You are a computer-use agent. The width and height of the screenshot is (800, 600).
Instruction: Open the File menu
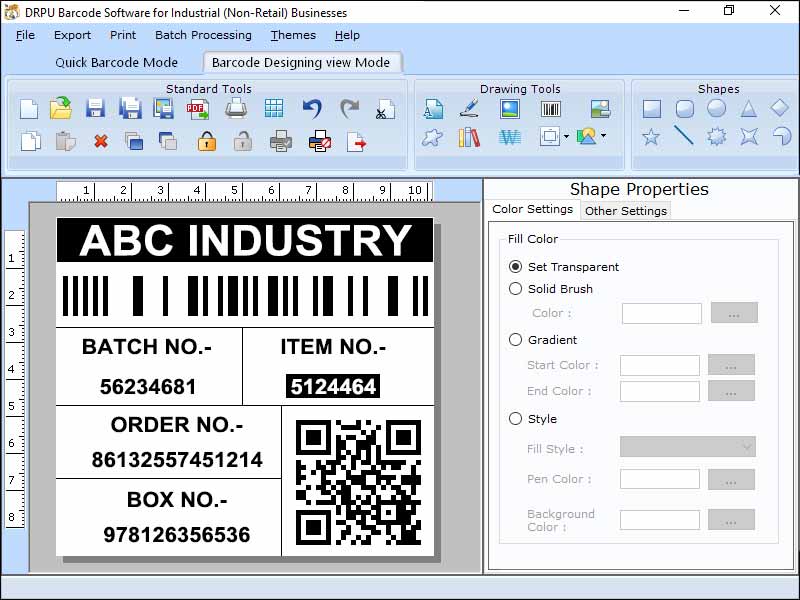tap(25, 35)
